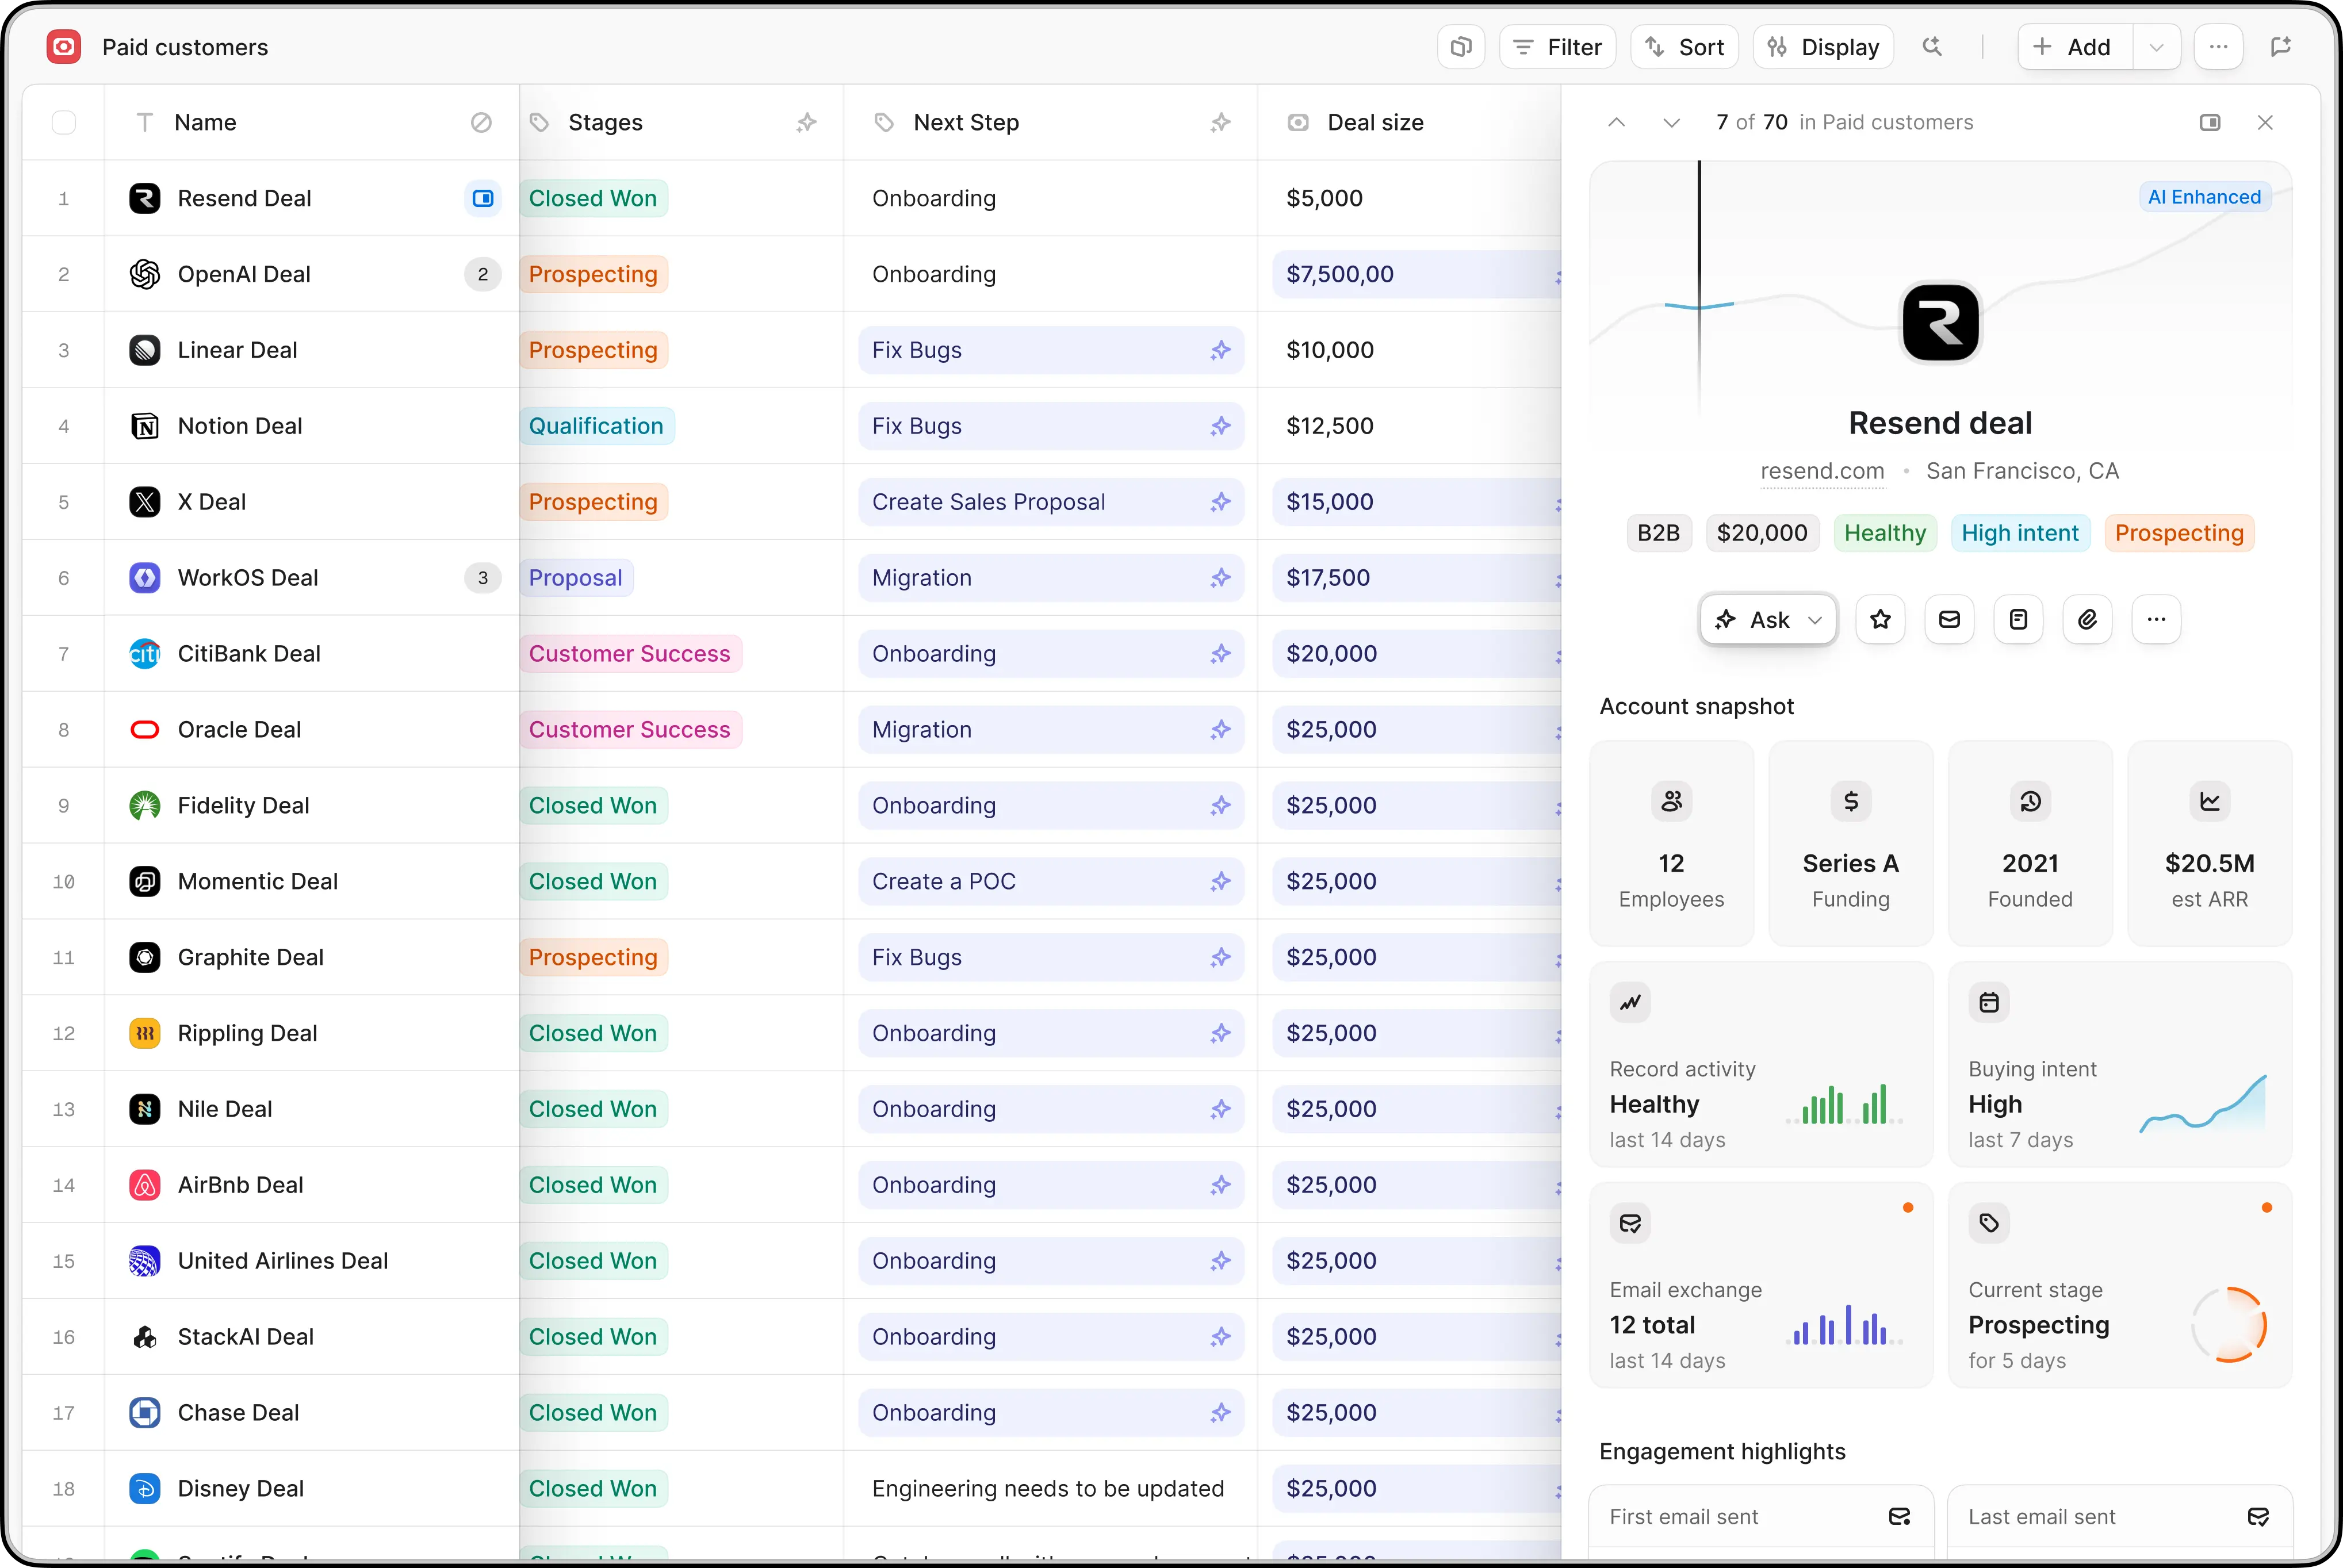Image resolution: width=2343 pixels, height=1568 pixels.
Task: Open the Display settings
Action: (x=1823, y=47)
